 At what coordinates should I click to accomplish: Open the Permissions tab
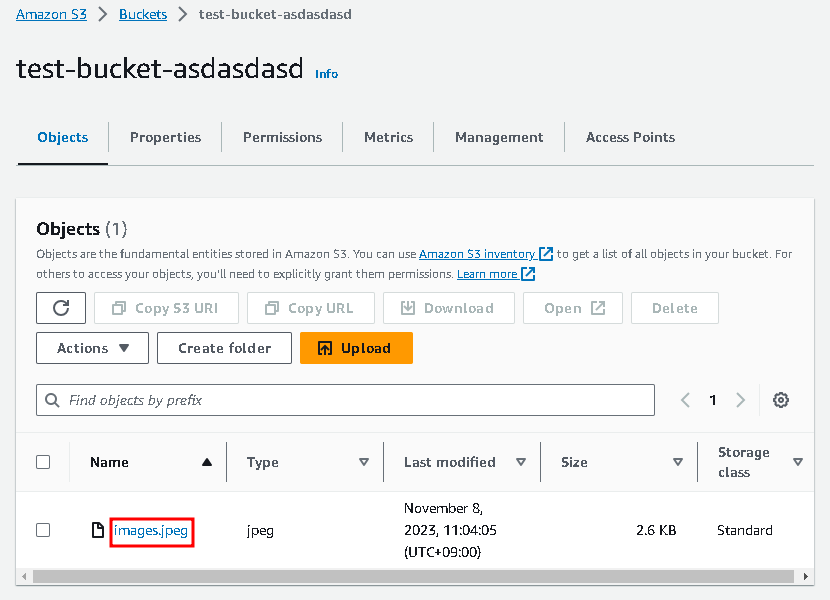[x=282, y=137]
